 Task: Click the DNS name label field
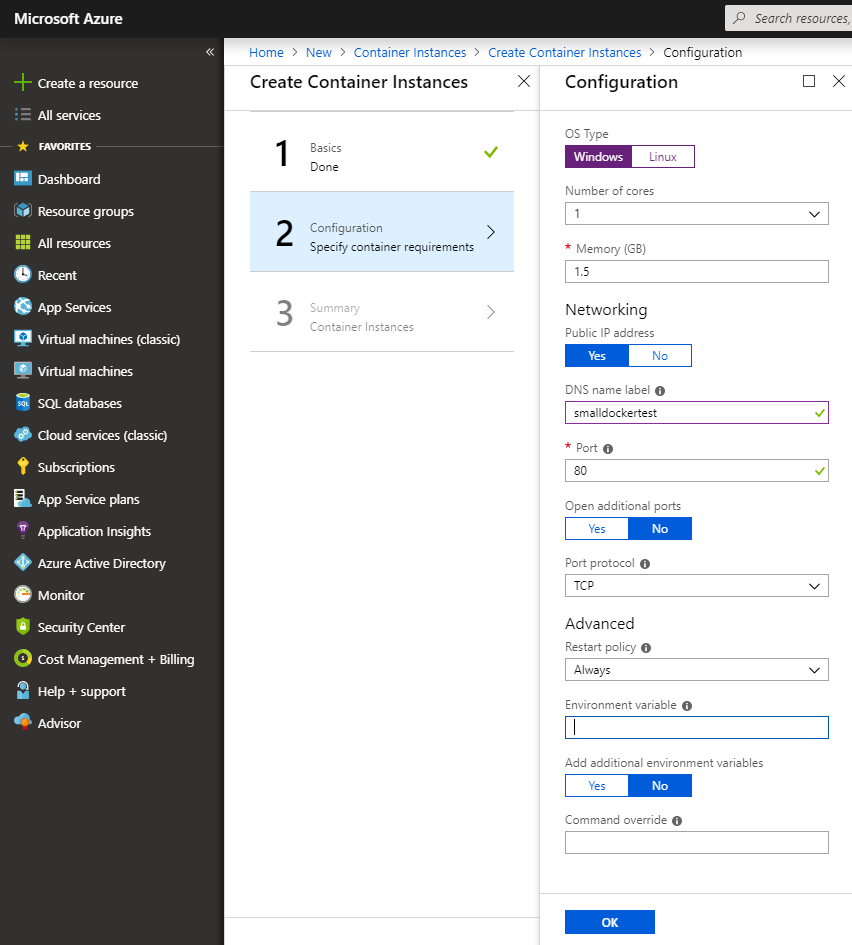(697, 413)
